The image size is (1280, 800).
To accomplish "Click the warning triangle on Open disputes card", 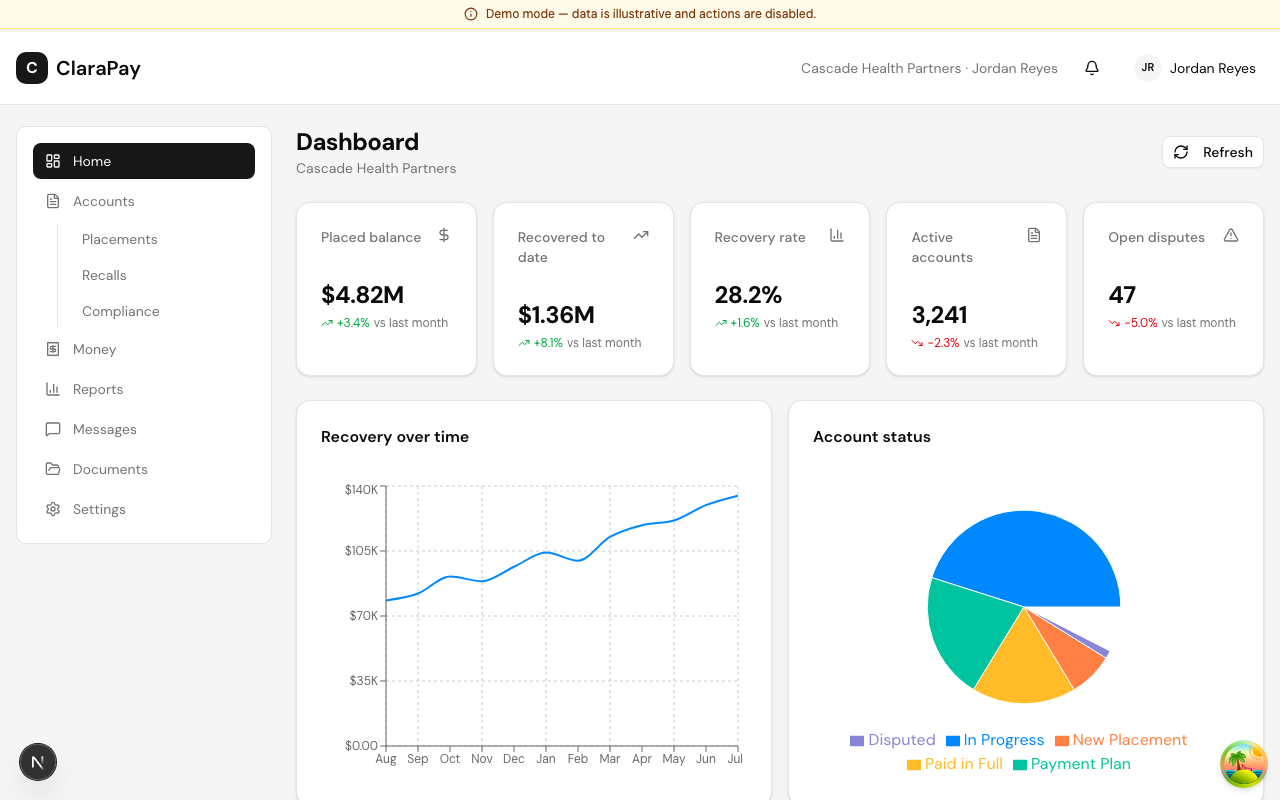I will click(1231, 235).
